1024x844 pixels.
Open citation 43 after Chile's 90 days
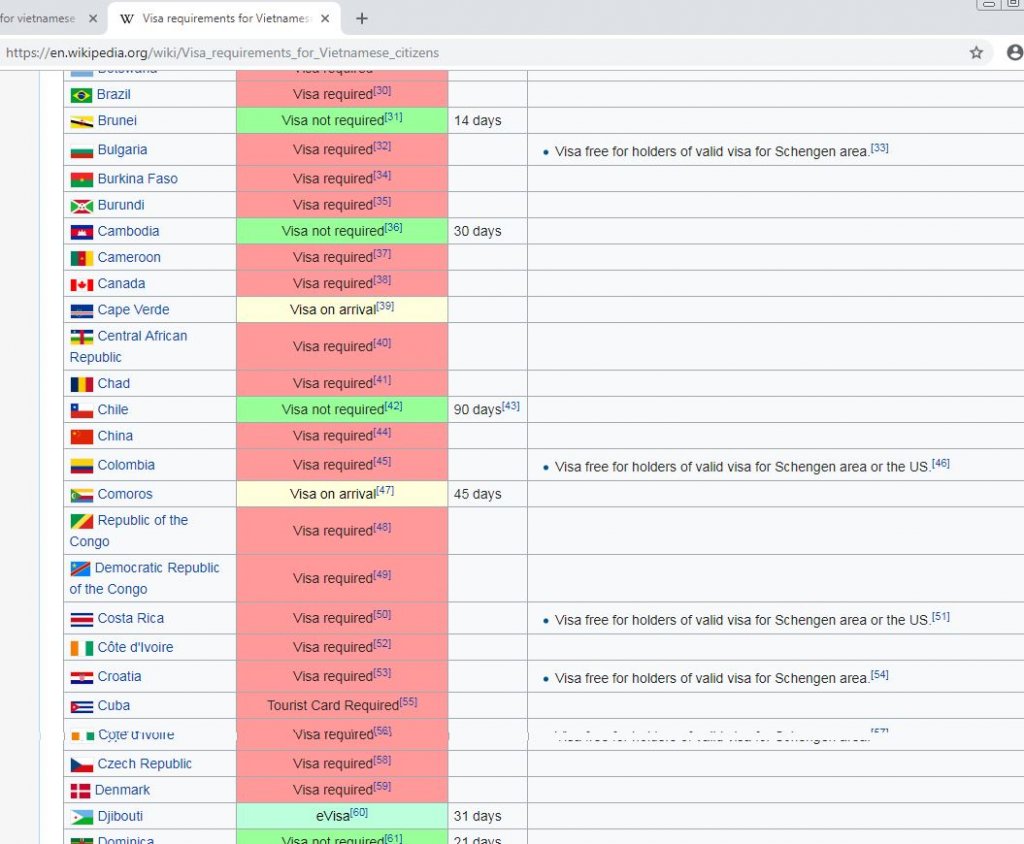(x=511, y=406)
